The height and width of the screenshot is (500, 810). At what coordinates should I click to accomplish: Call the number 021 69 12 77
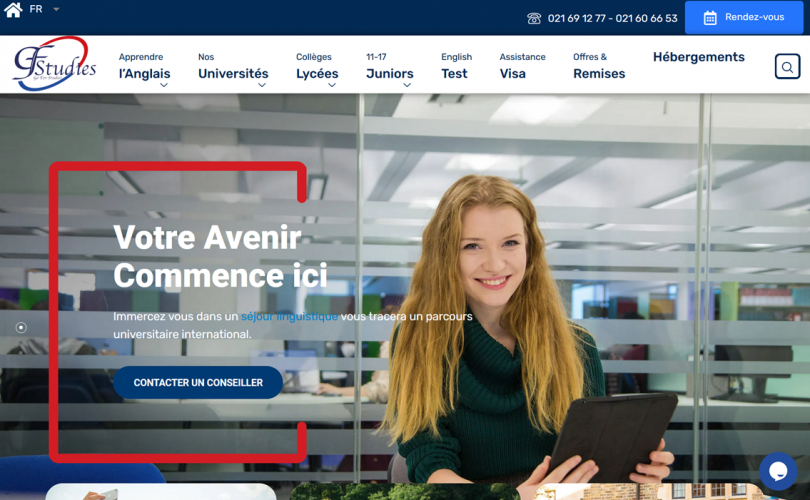pyautogui.click(x=577, y=19)
